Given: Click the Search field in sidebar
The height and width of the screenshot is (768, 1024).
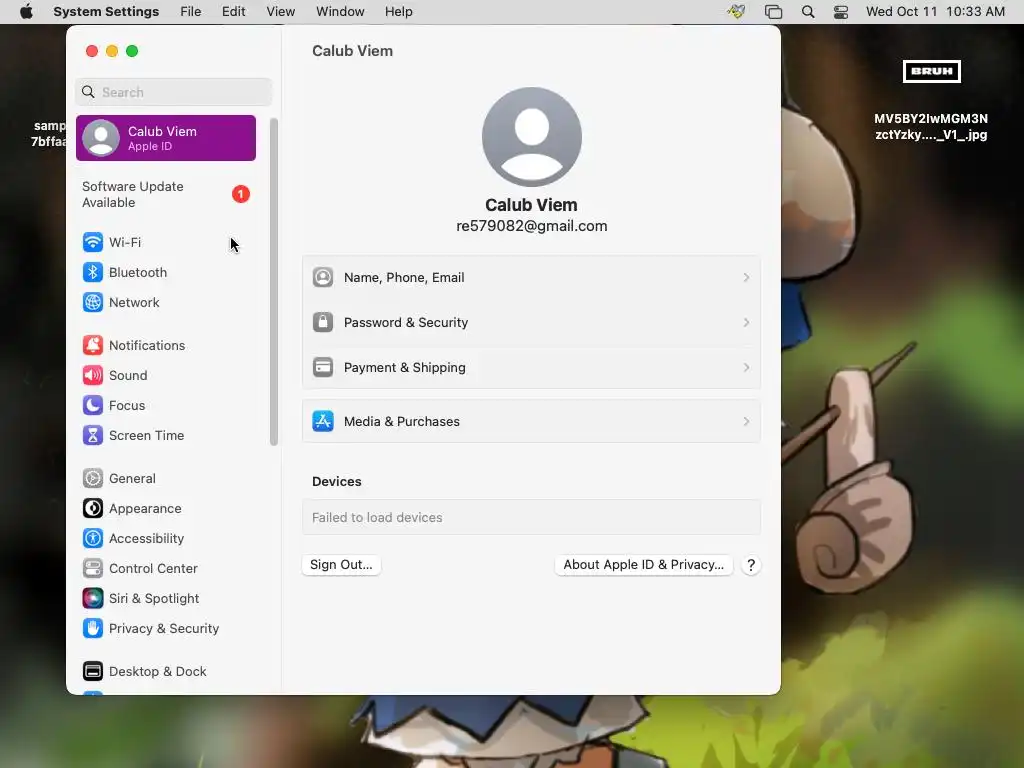Looking at the screenshot, I should coord(174,92).
